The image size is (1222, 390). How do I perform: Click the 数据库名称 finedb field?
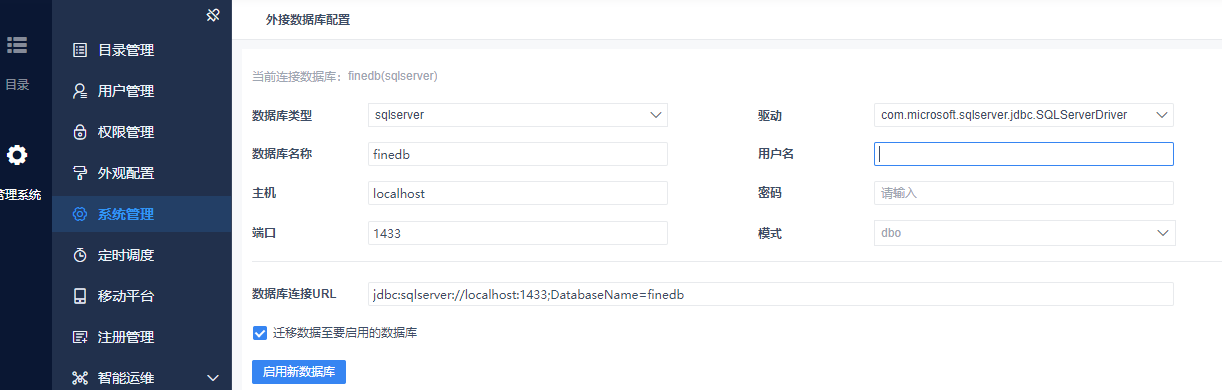click(x=518, y=154)
